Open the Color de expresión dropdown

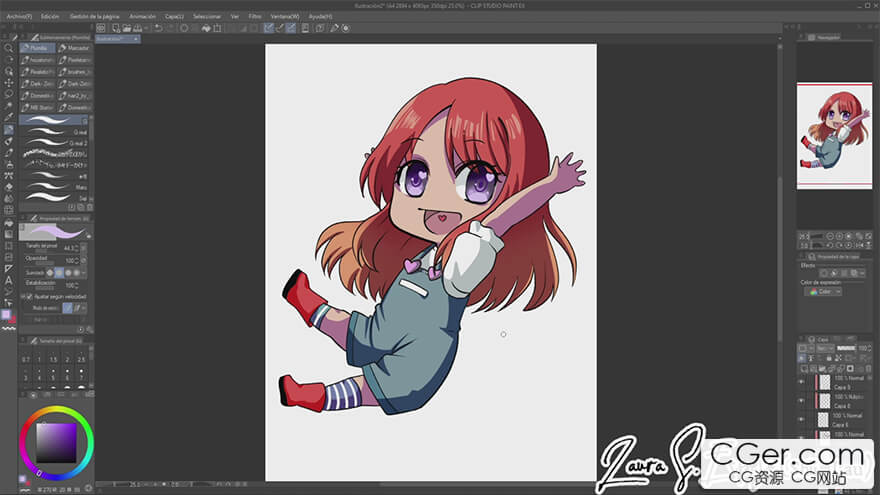[x=823, y=292]
